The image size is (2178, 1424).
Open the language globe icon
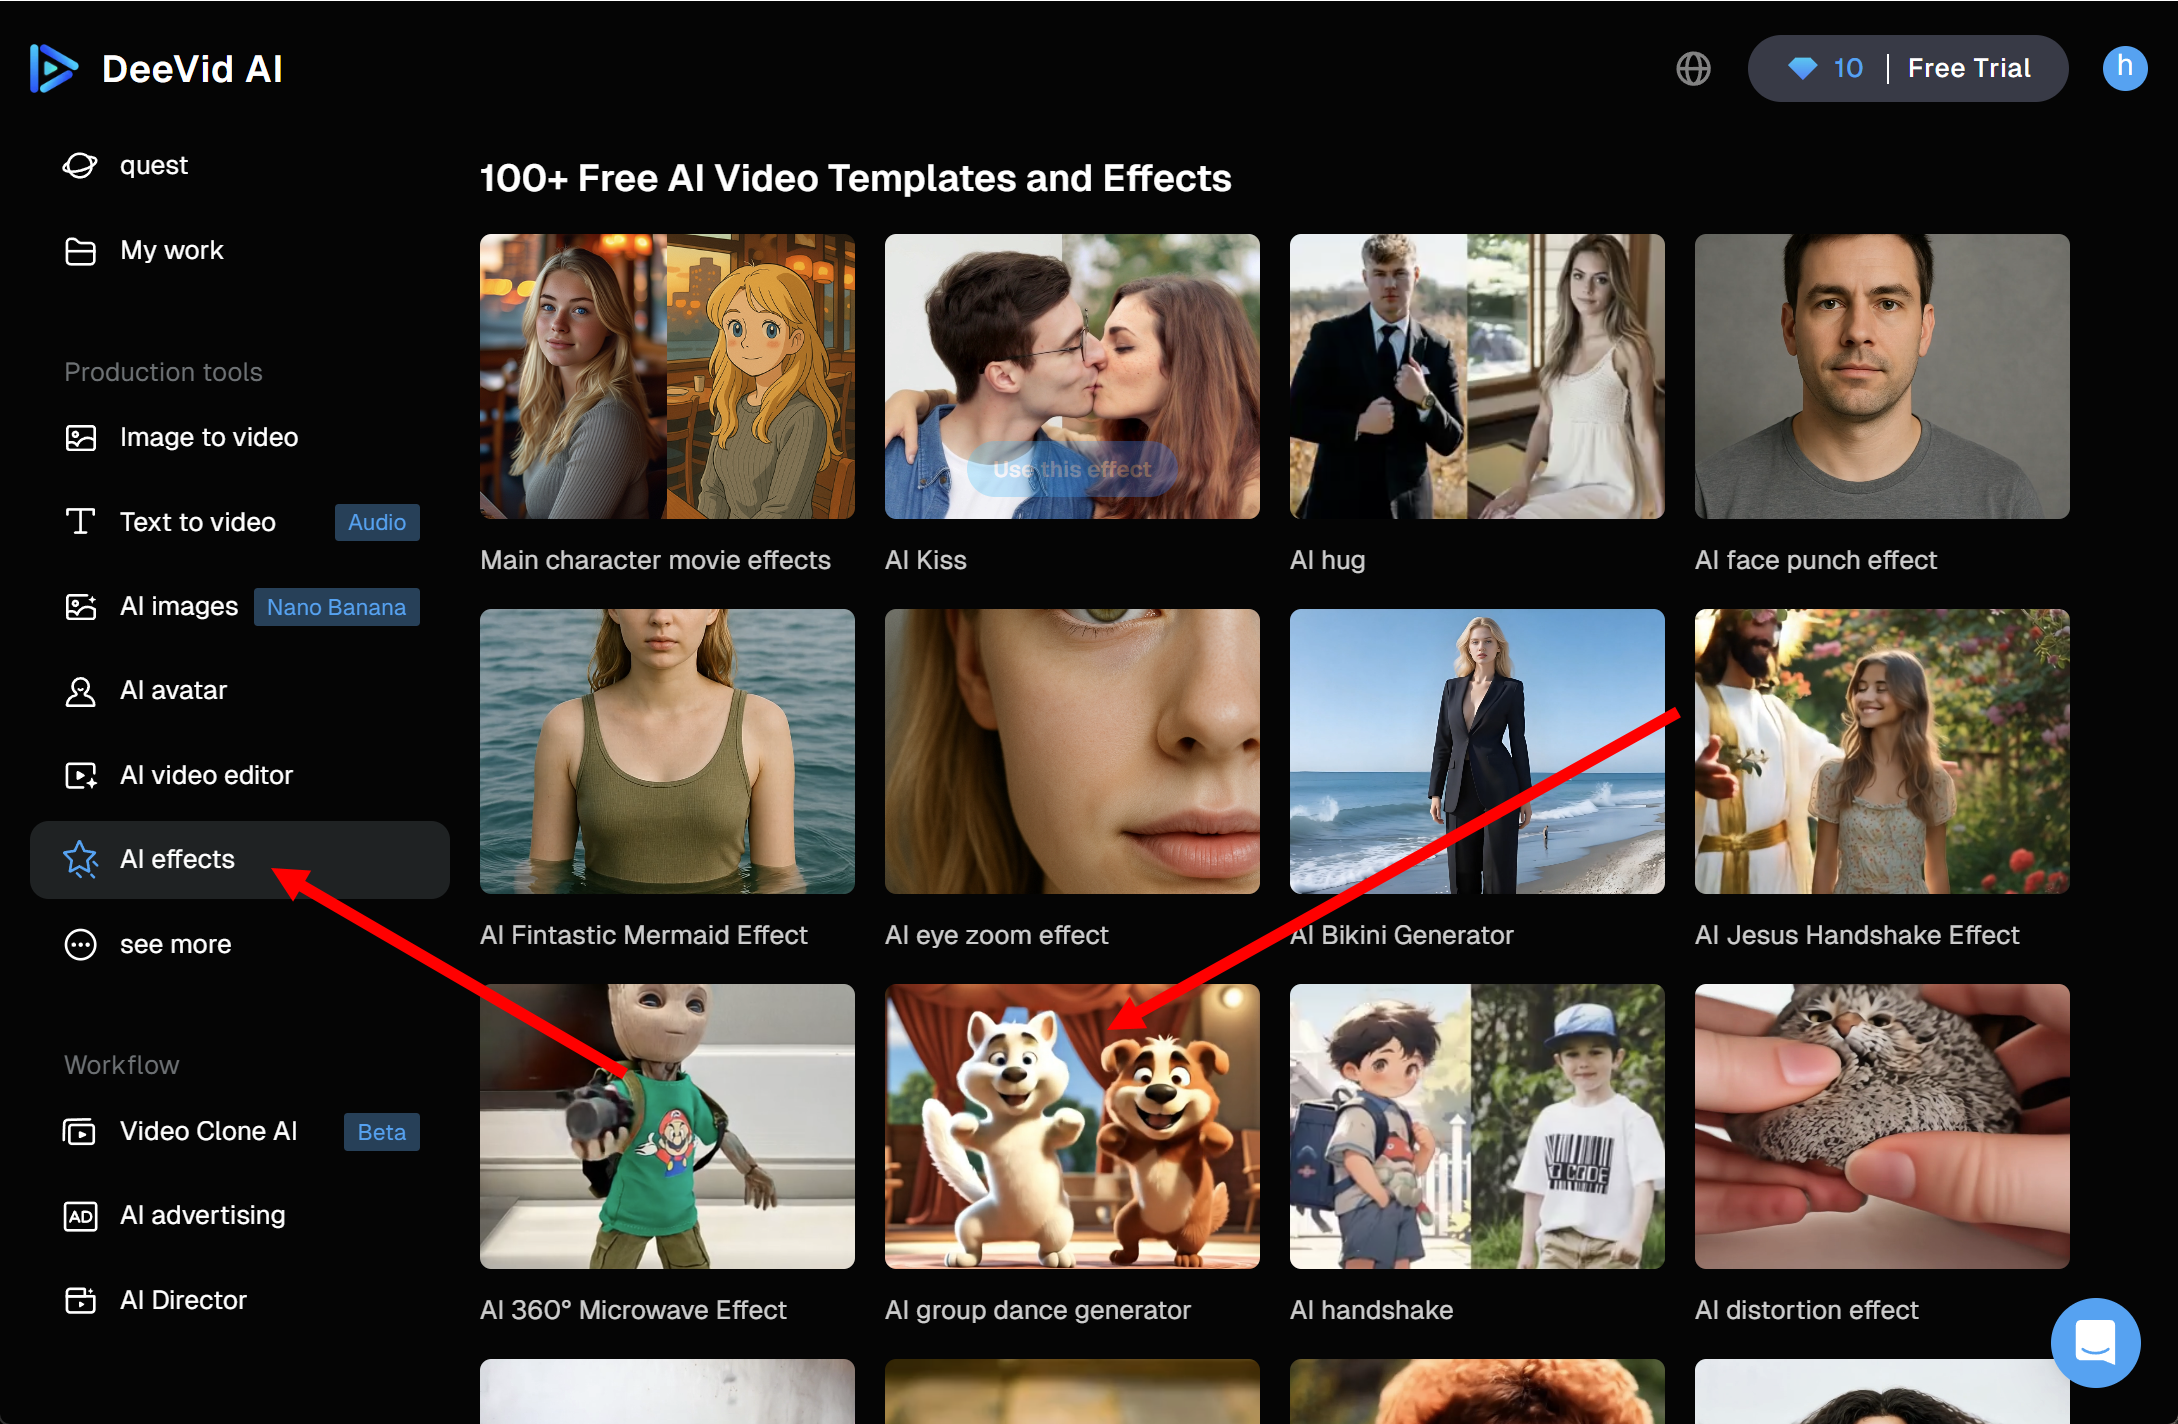[x=1693, y=68]
